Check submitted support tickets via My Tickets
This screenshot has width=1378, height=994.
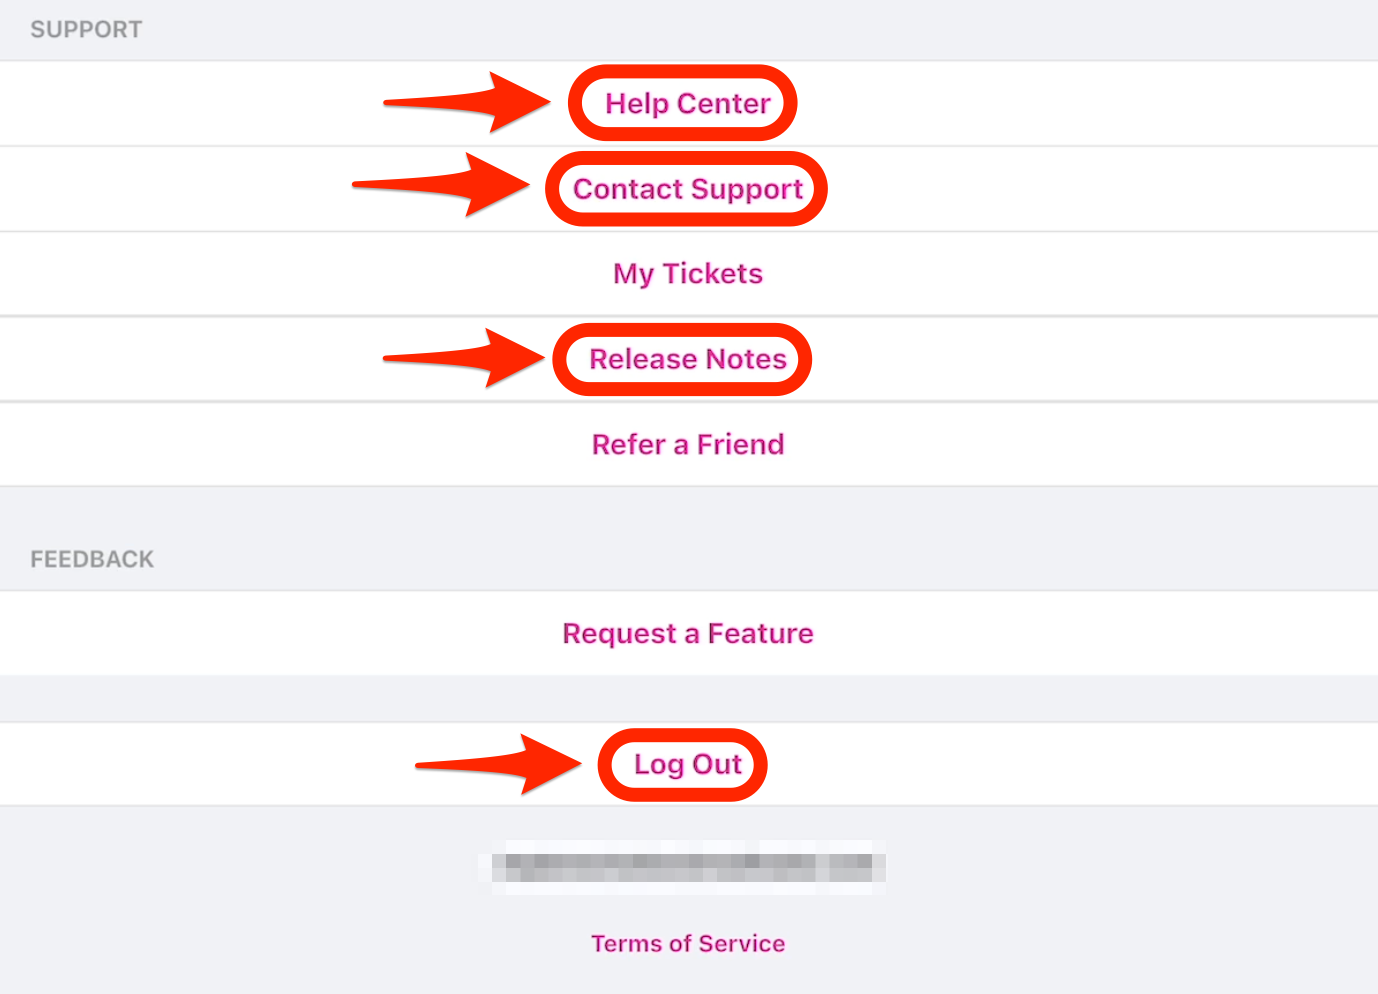coord(688,274)
